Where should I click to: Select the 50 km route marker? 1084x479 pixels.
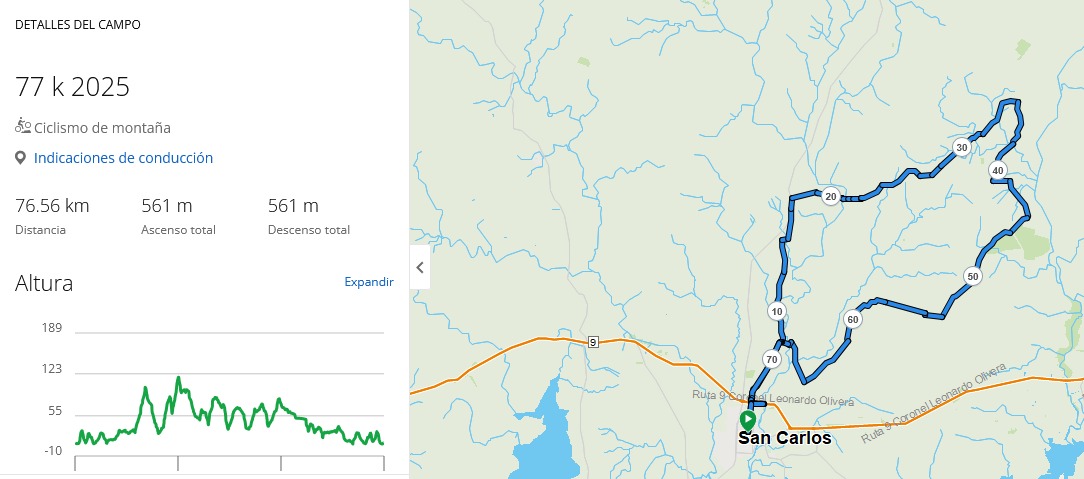(972, 276)
